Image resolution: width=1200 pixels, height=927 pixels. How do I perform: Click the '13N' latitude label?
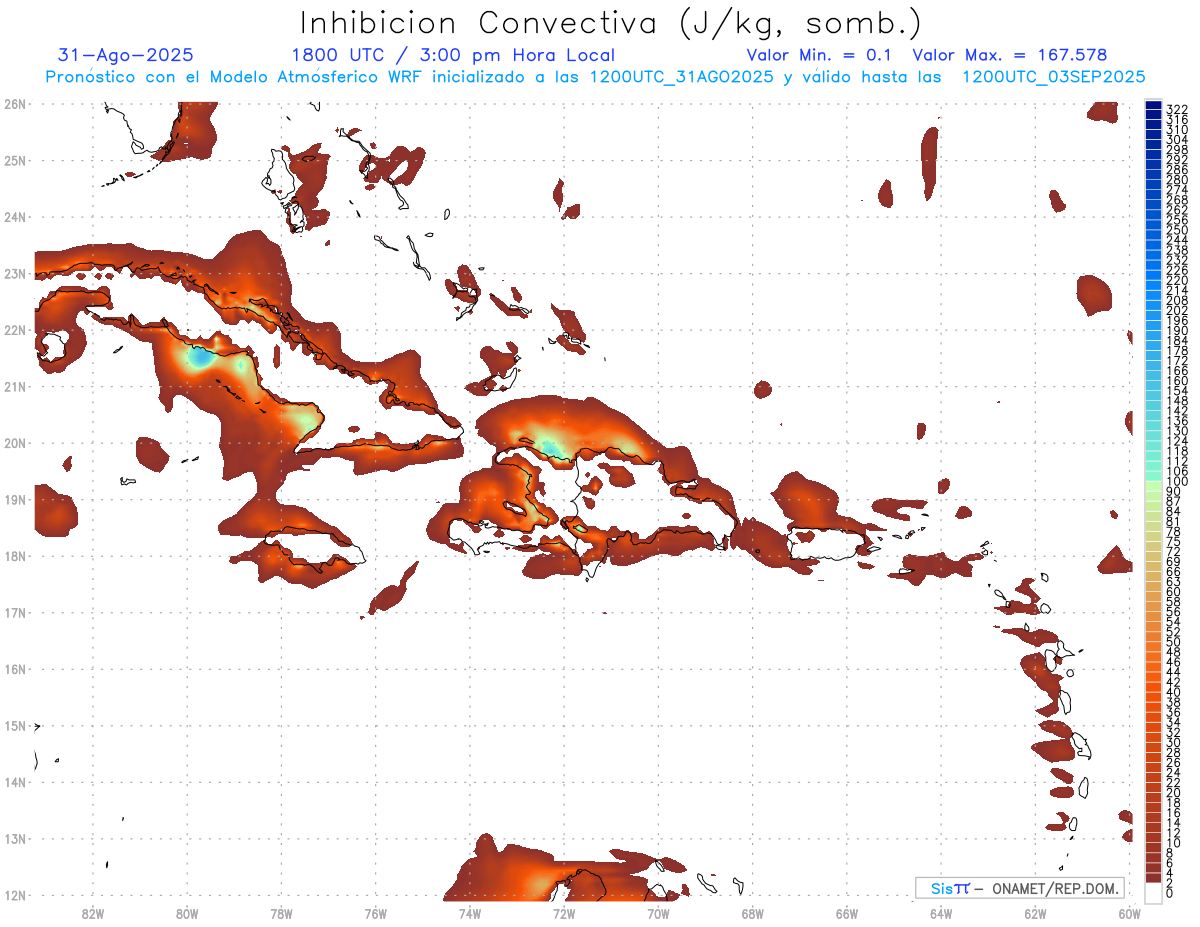click(14, 839)
